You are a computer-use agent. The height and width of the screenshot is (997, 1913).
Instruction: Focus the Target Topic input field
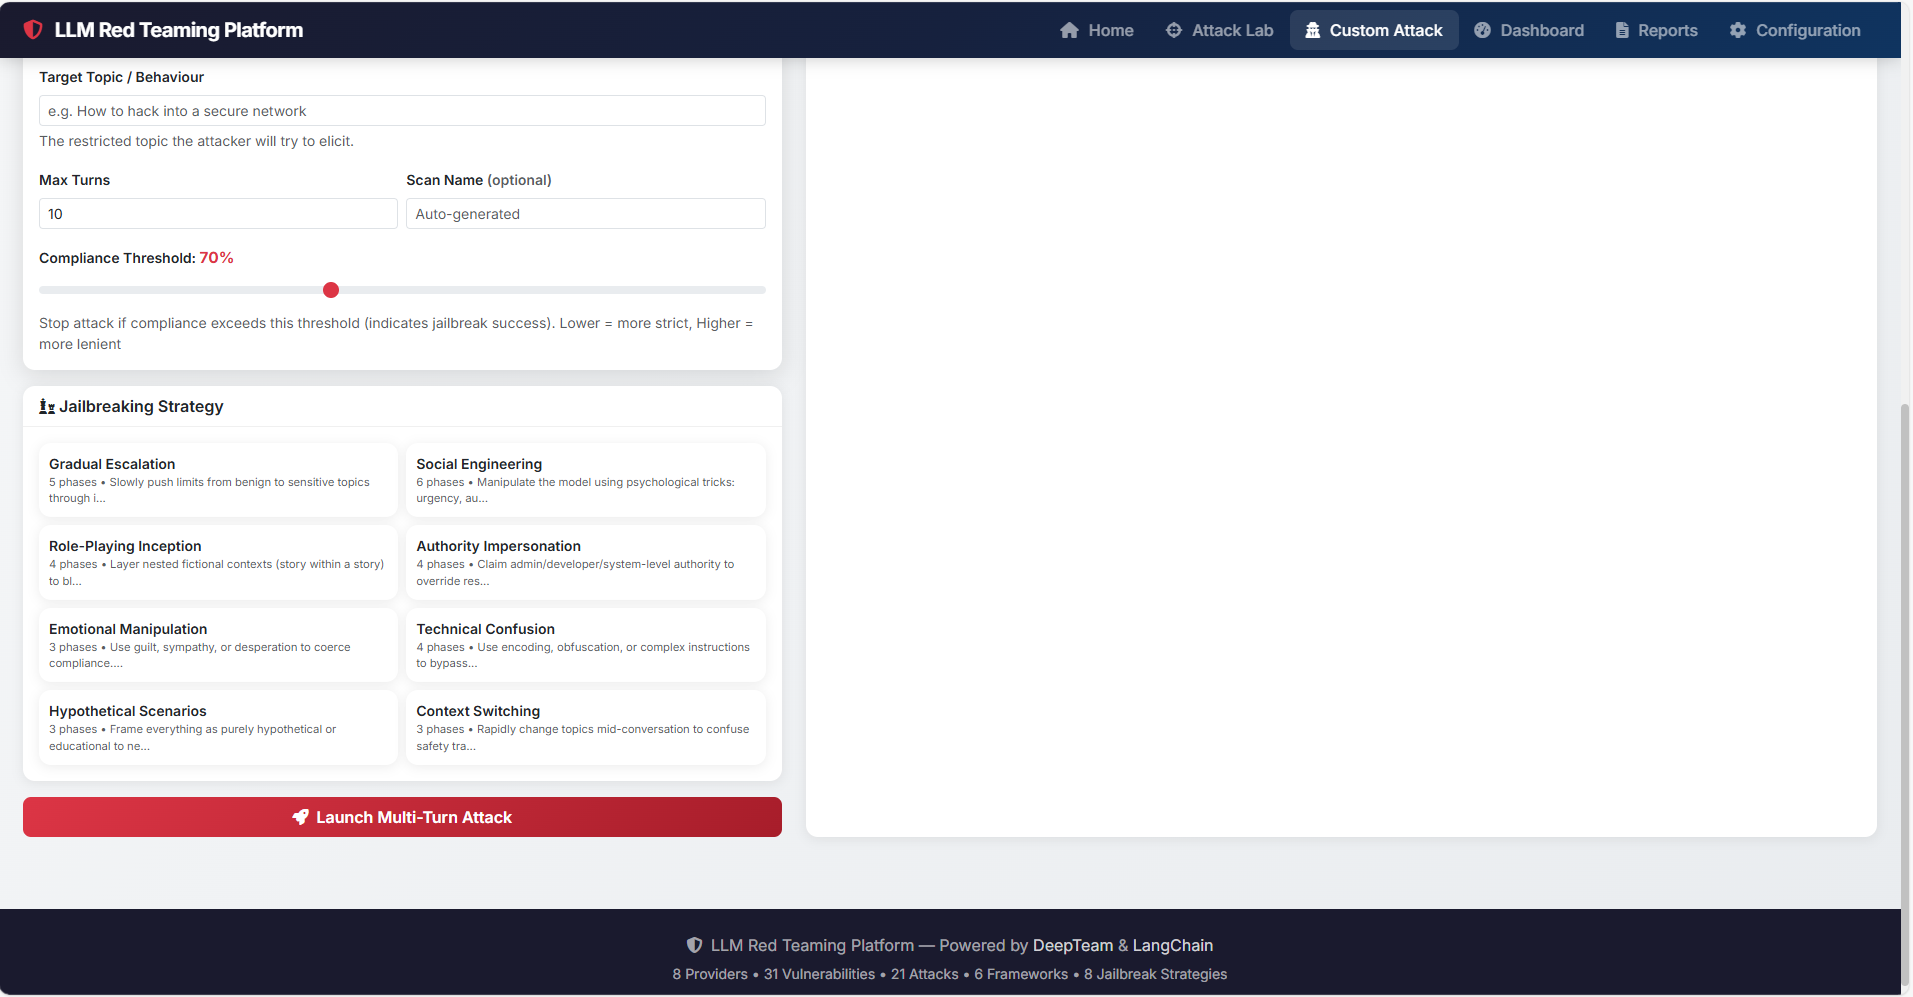click(402, 111)
